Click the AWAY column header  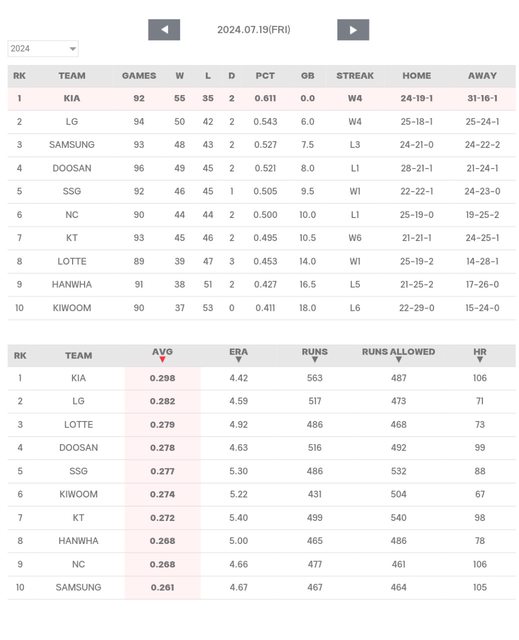point(482,76)
